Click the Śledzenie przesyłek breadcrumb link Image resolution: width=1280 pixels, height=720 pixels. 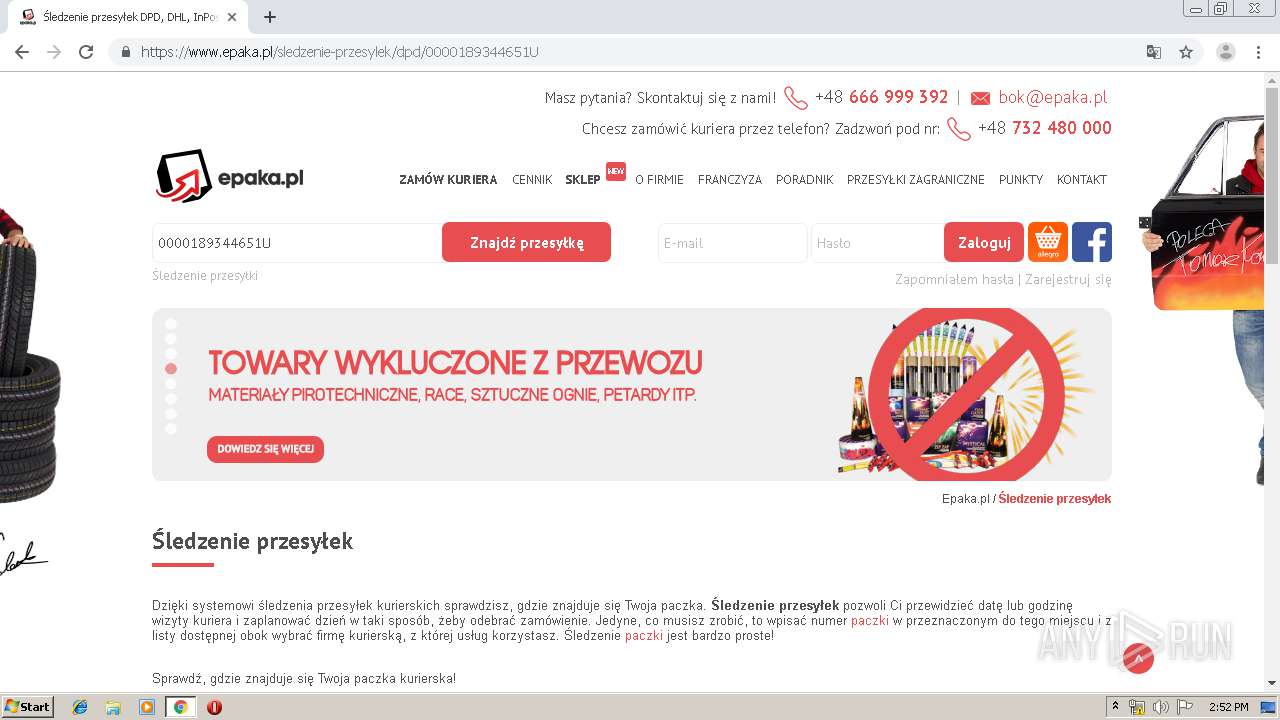click(x=1055, y=498)
